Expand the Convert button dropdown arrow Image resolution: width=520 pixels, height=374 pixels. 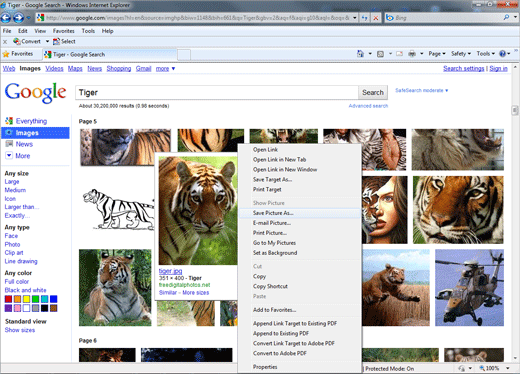pos(47,41)
